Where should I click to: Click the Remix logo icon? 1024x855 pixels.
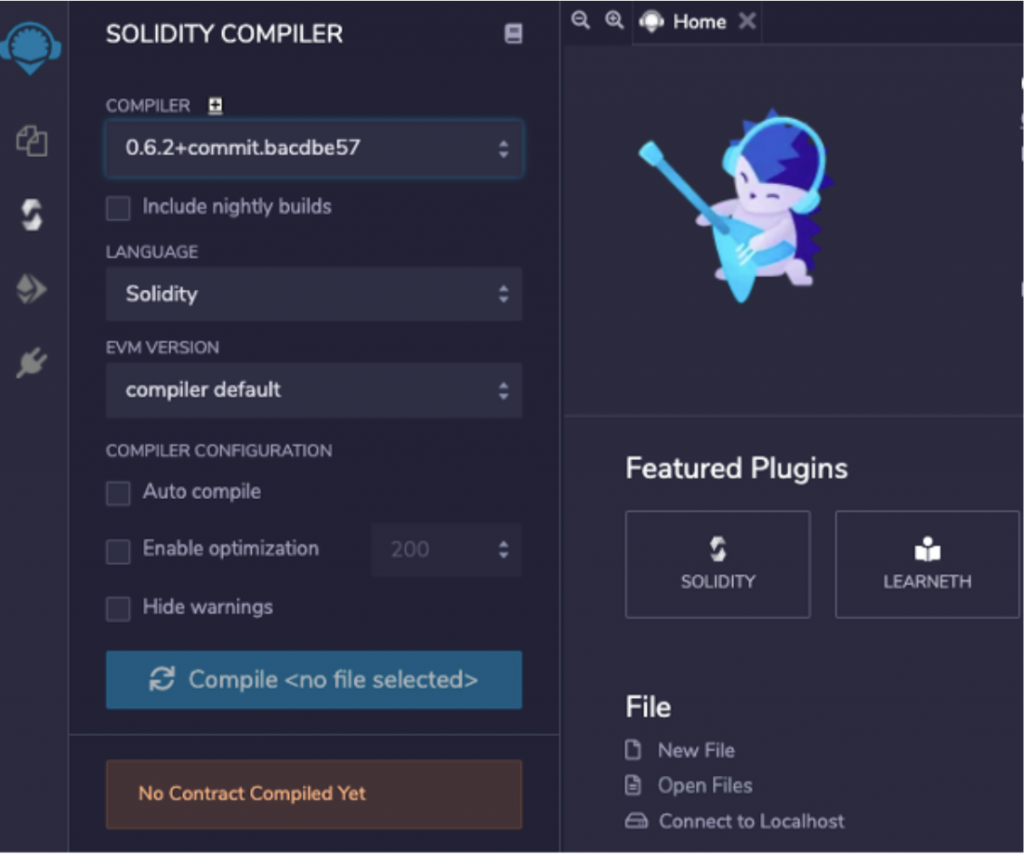click(x=30, y=48)
